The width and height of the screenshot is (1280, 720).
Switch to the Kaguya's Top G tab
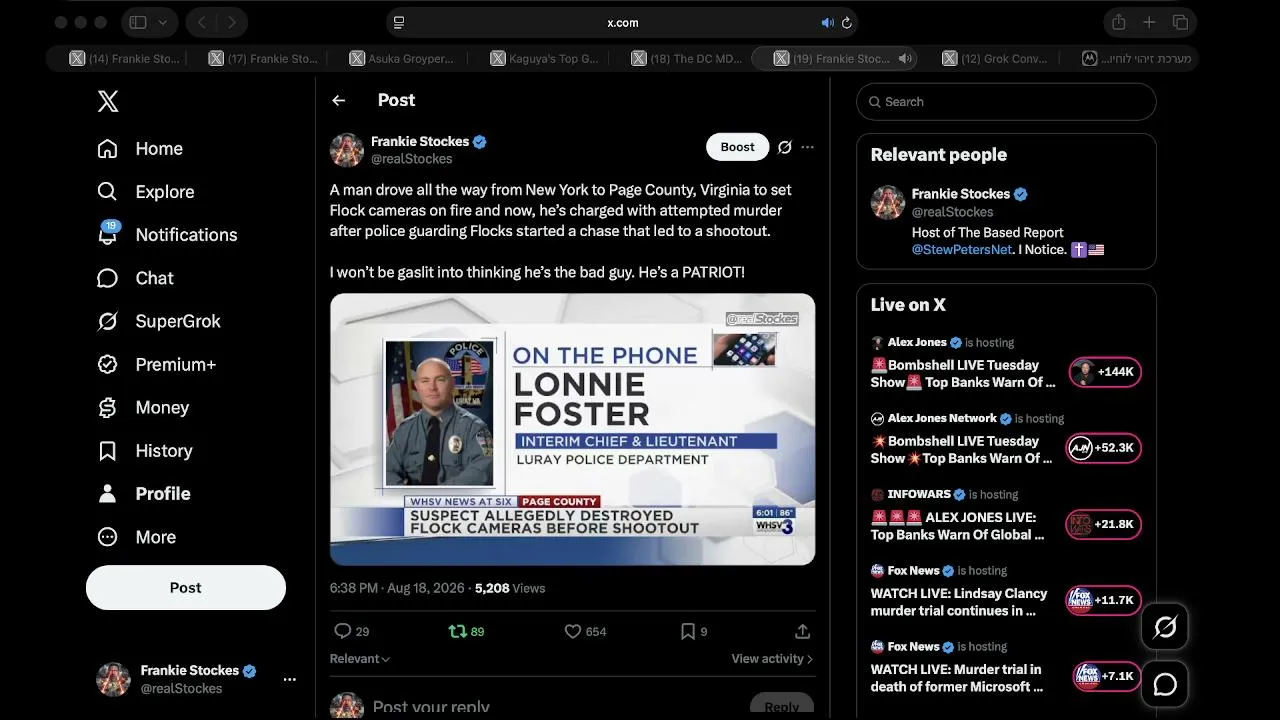coord(542,59)
